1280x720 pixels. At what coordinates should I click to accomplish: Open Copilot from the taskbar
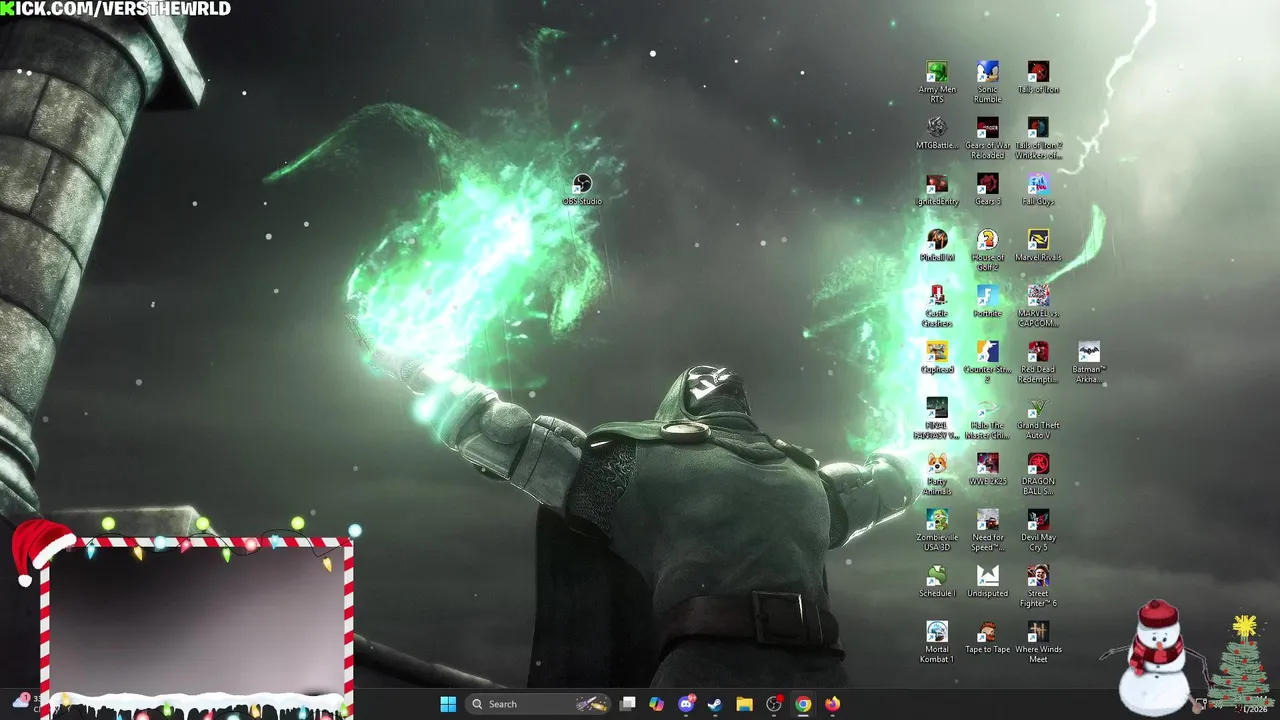(x=656, y=704)
